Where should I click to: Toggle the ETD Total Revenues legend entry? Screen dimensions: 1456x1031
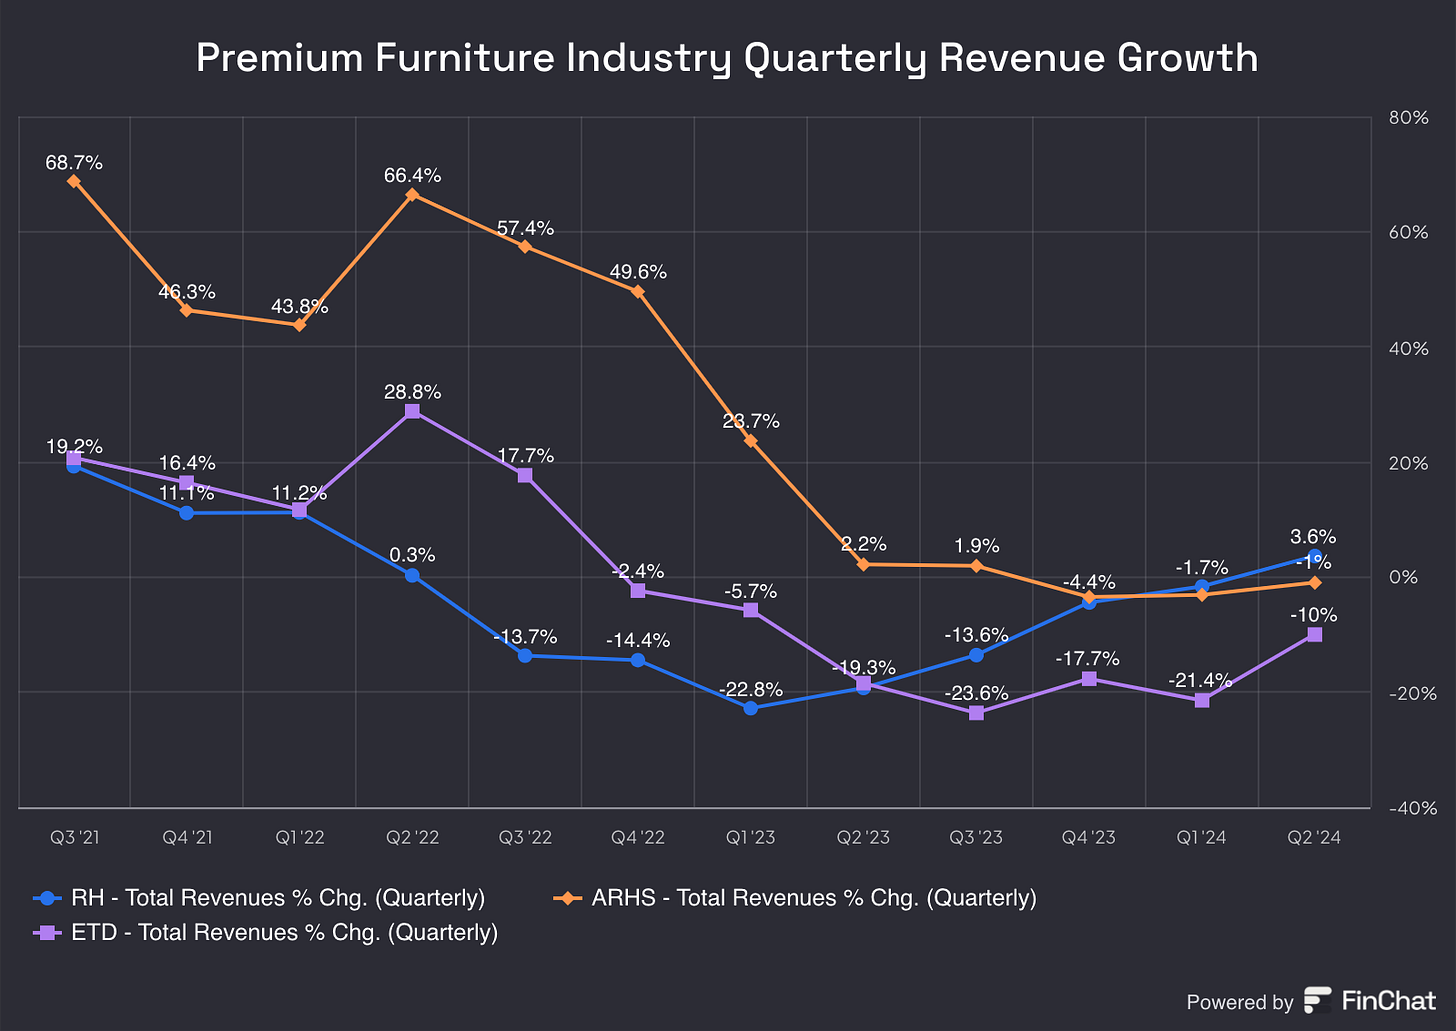click(x=265, y=933)
